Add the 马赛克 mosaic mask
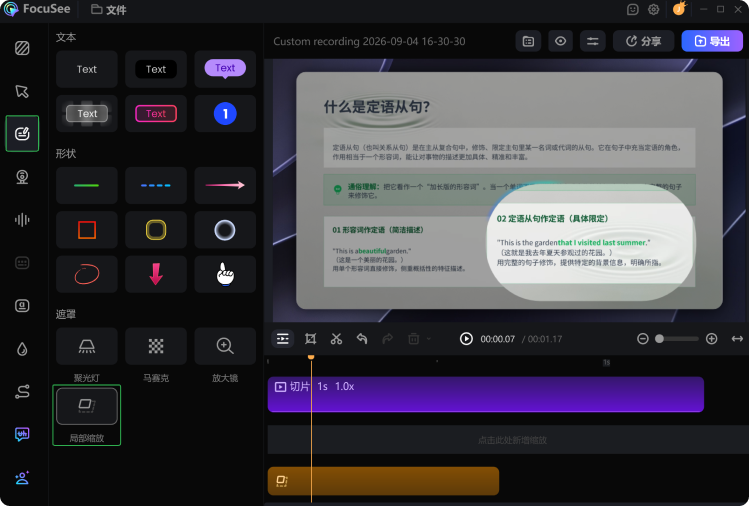This screenshot has height=506, width=749. [156, 346]
